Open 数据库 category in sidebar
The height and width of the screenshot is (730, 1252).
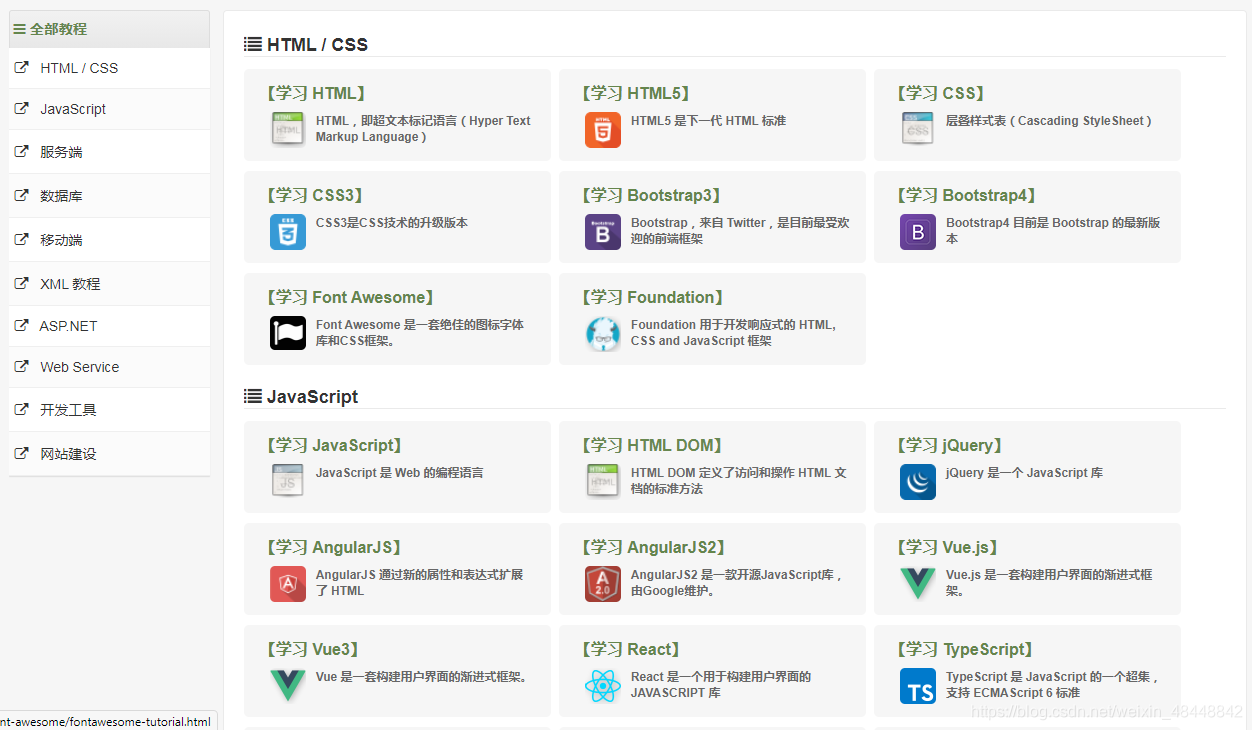[x=109, y=196]
